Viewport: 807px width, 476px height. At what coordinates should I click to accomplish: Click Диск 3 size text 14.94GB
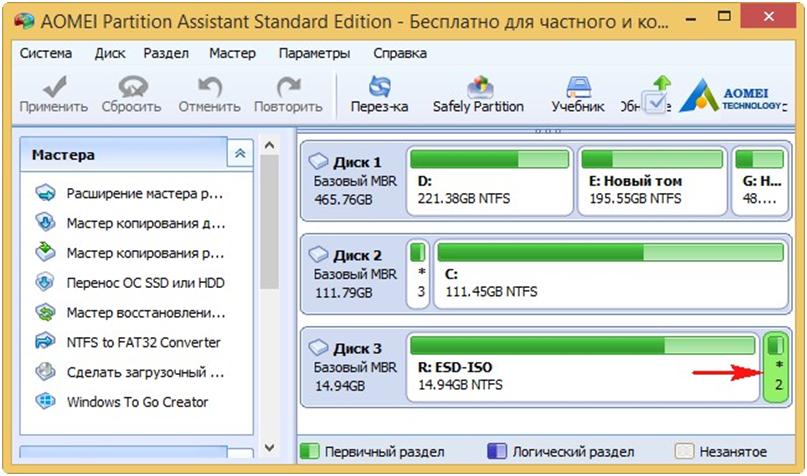(340, 386)
